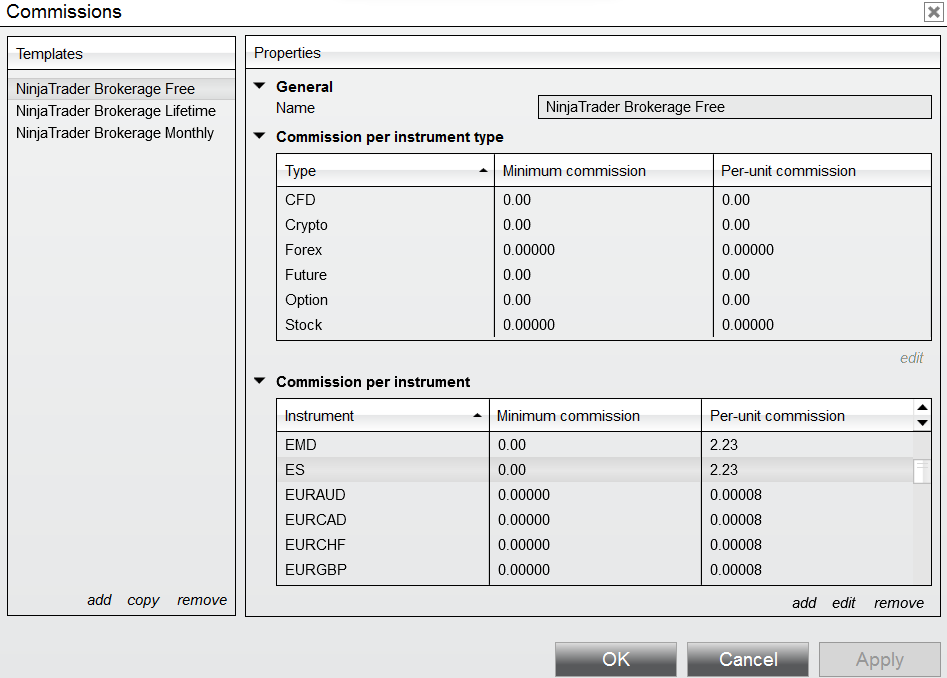Select the Future type row
The image size is (947, 678).
pyautogui.click(x=604, y=275)
